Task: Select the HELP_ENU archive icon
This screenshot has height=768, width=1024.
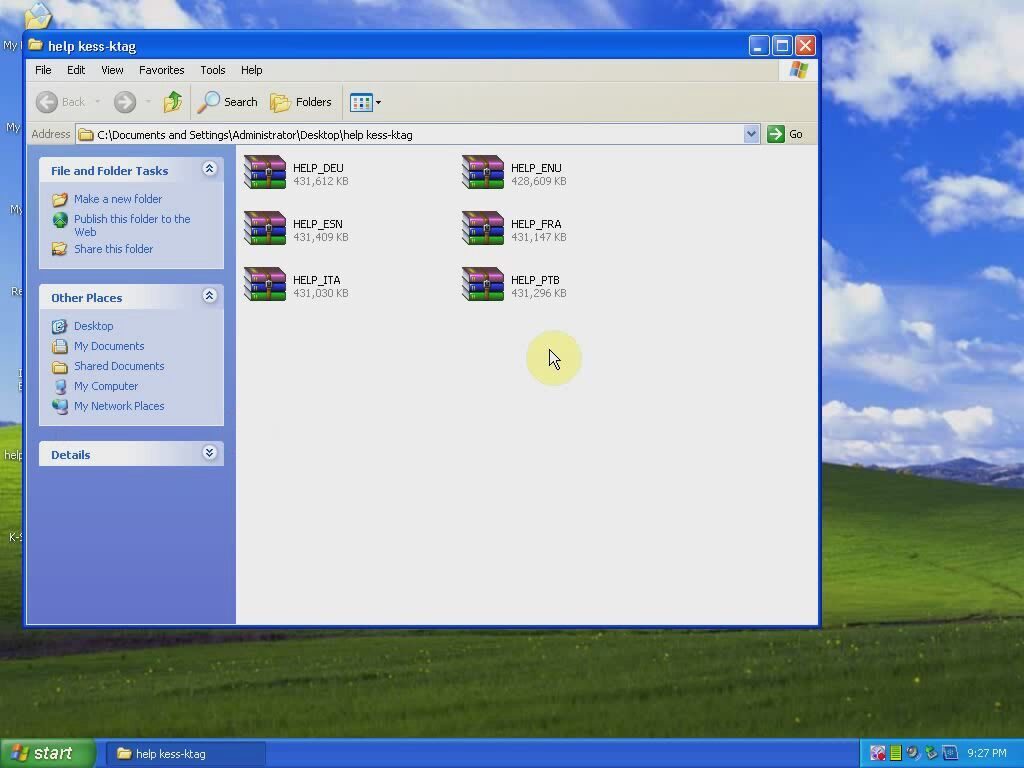Action: pos(483,172)
